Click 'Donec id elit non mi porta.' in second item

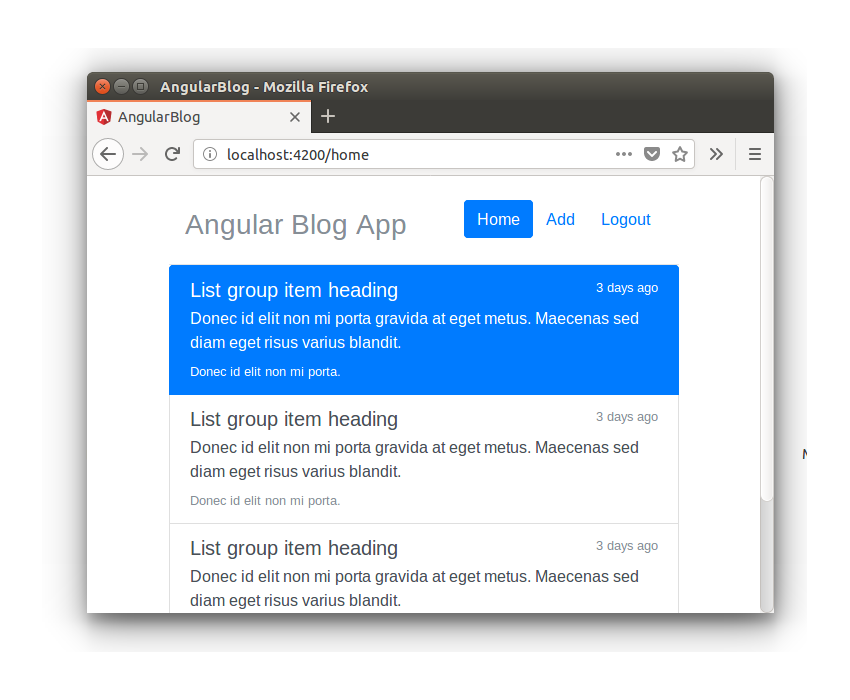(265, 501)
